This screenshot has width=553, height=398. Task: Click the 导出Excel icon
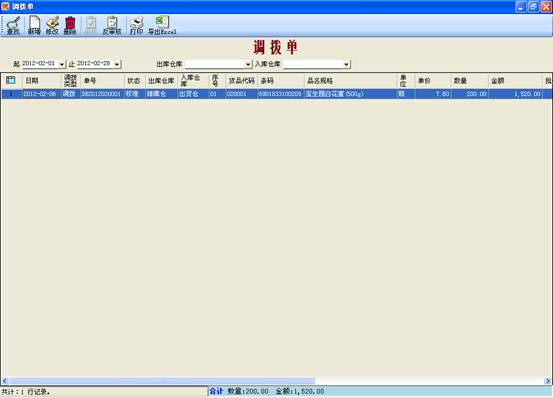tap(162, 25)
